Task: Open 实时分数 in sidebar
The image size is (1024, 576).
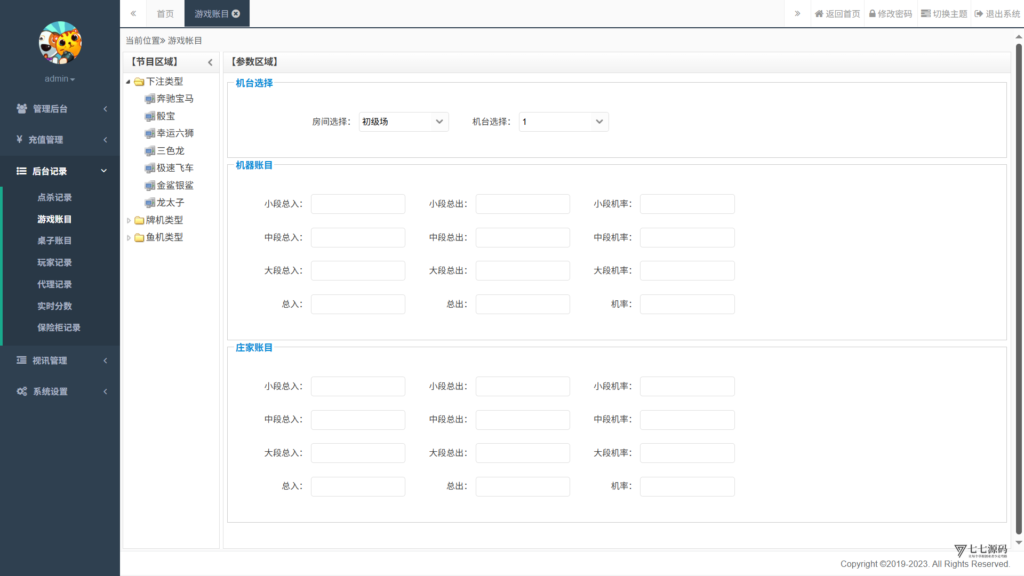Action: (x=54, y=306)
